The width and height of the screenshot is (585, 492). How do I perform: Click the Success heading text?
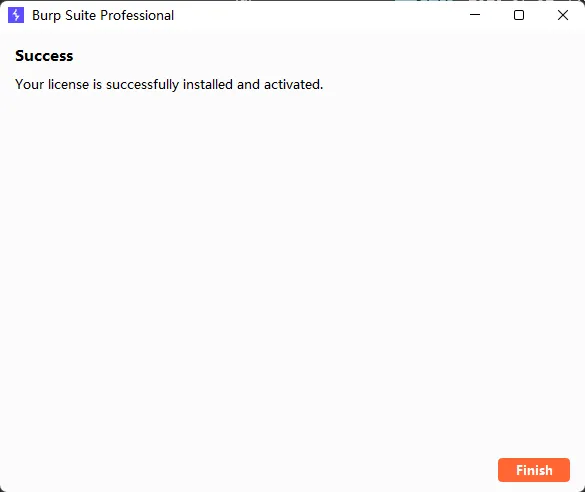tap(44, 56)
